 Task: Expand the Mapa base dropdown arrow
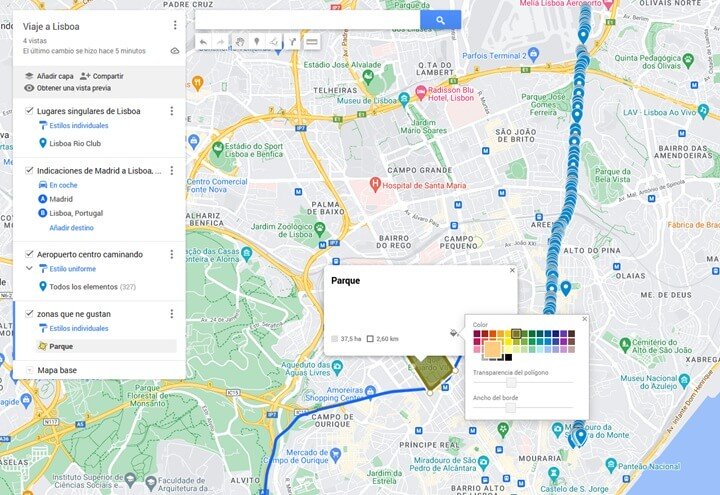(29, 370)
